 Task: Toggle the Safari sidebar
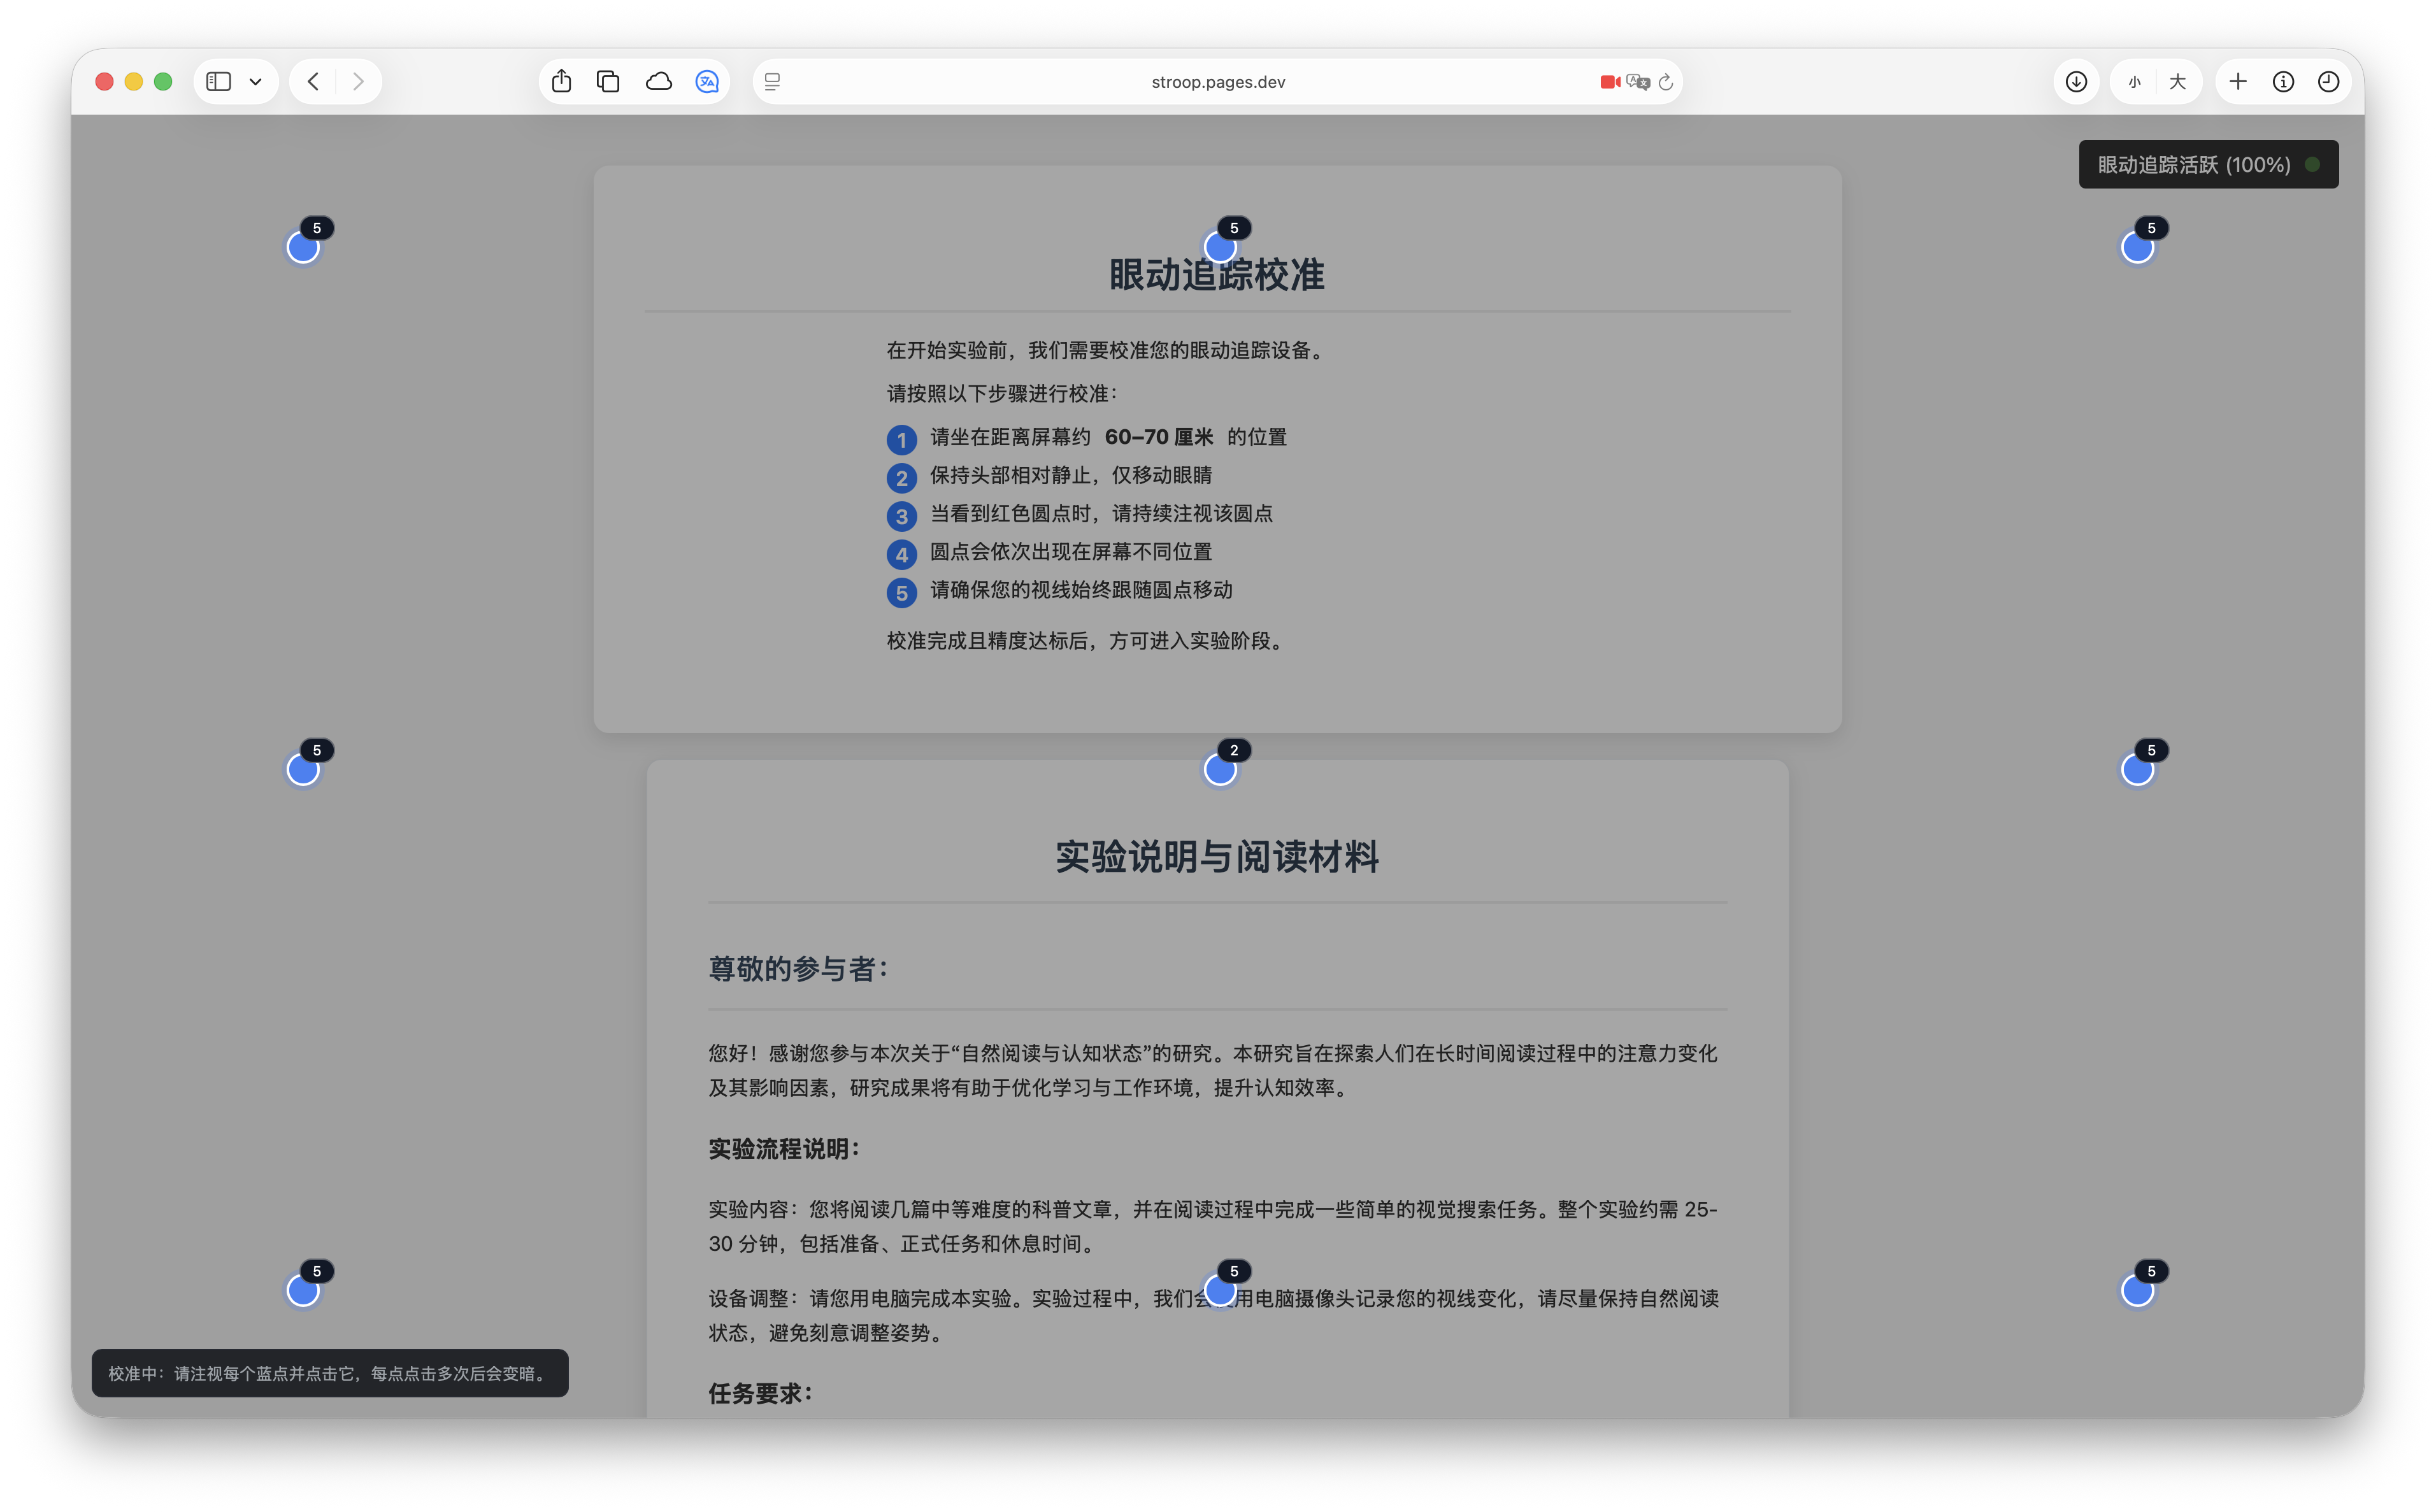click(218, 81)
